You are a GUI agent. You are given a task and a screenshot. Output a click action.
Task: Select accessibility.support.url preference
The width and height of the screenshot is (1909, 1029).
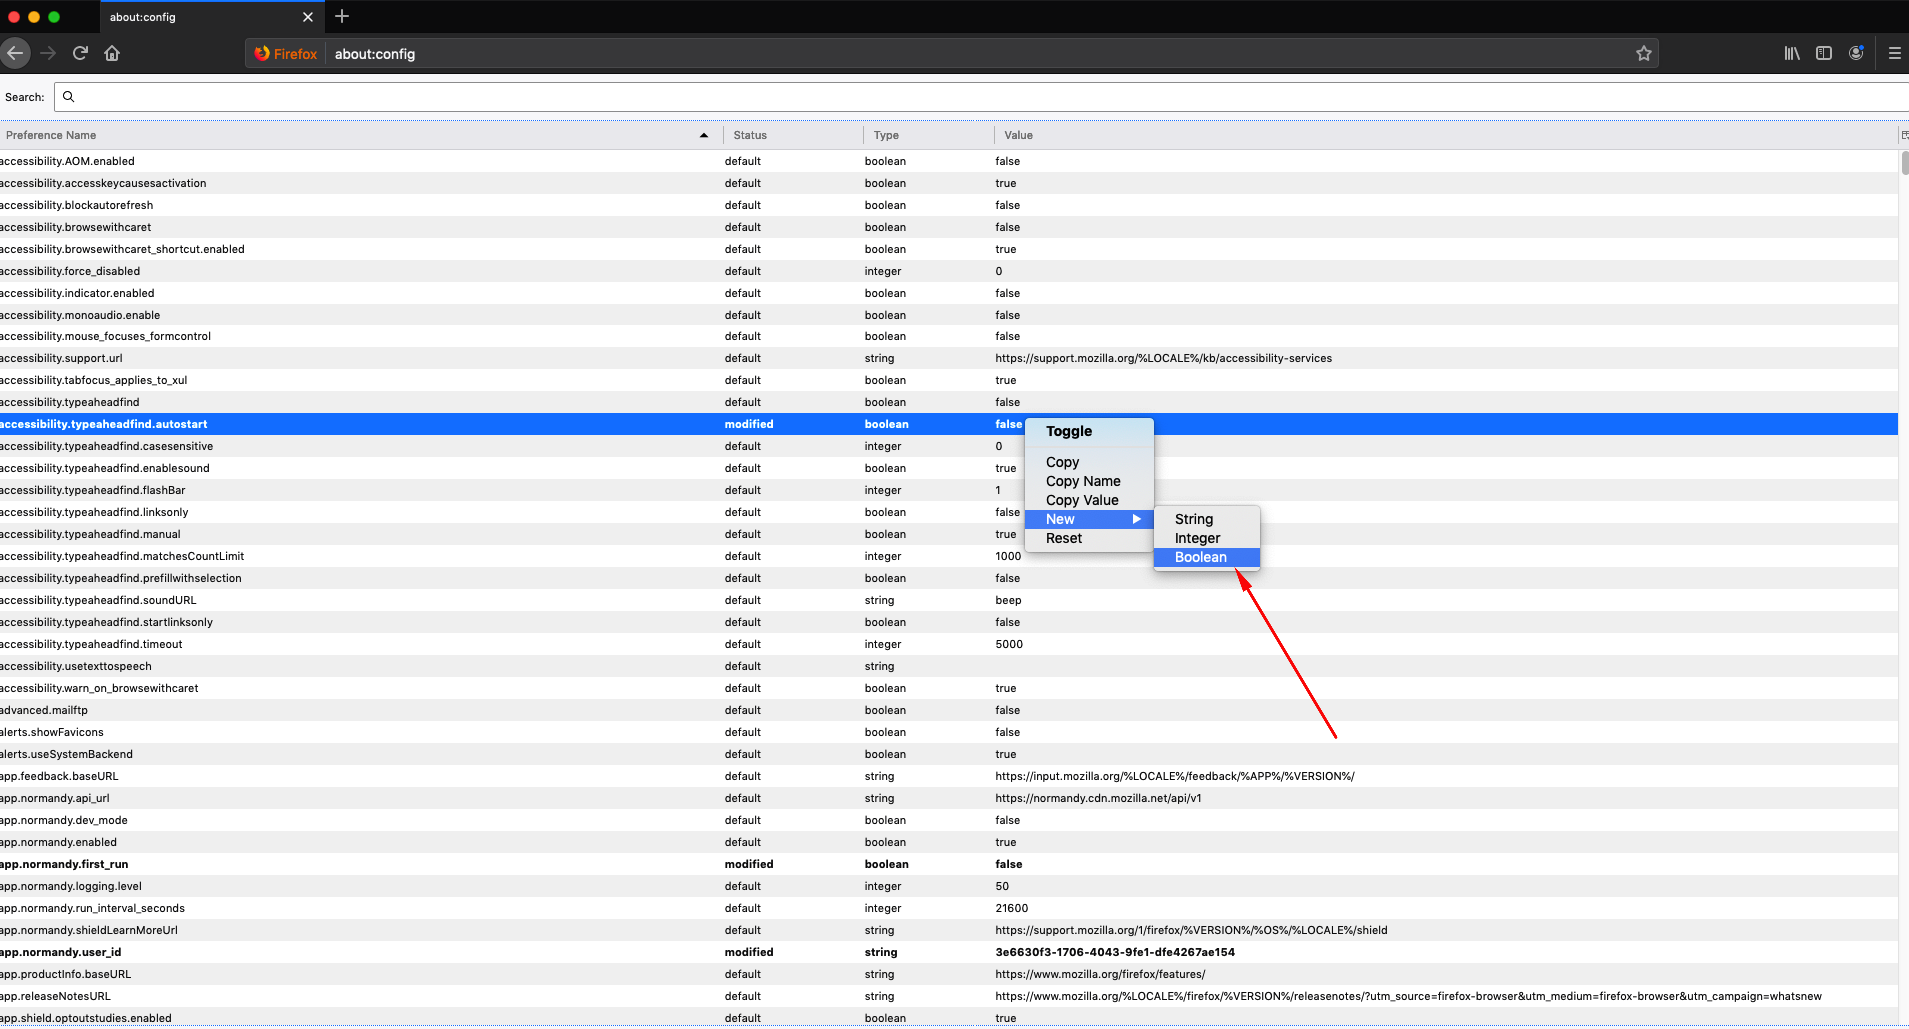tap(948, 358)
